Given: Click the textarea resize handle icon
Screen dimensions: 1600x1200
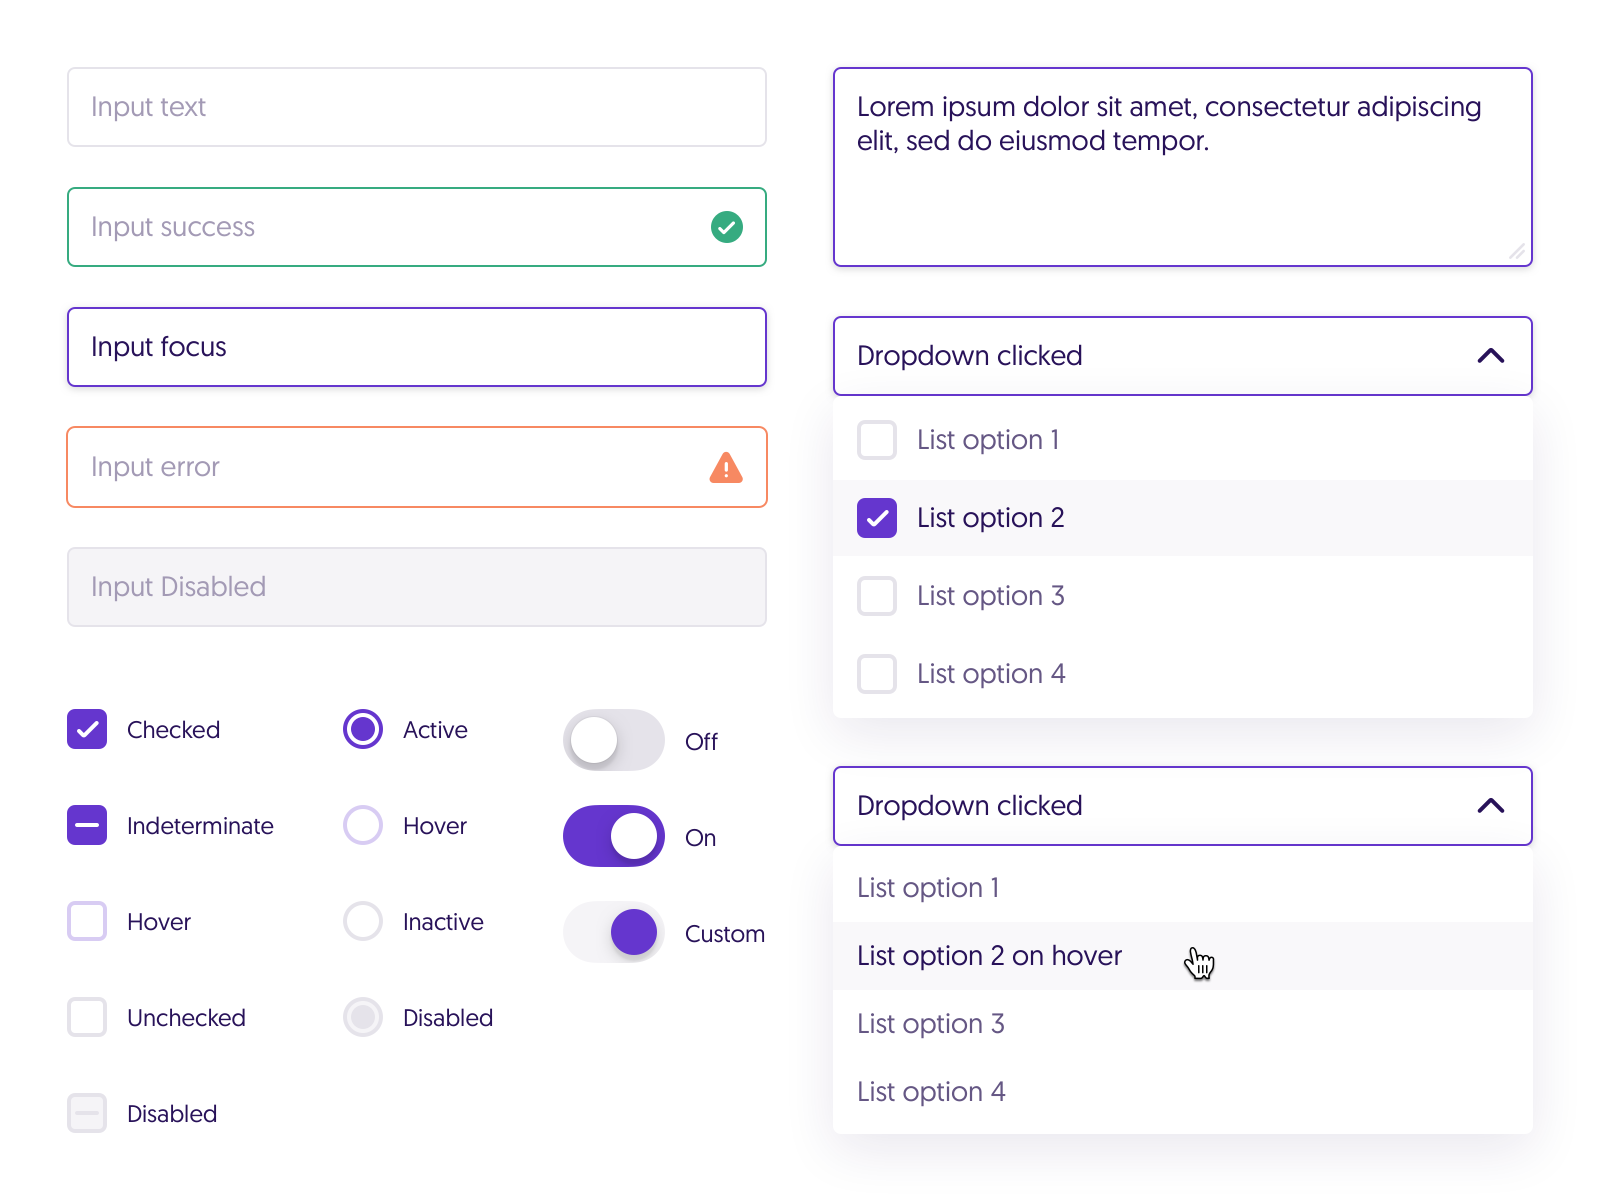Looking at the screenshot, I should pos(1516,253).
